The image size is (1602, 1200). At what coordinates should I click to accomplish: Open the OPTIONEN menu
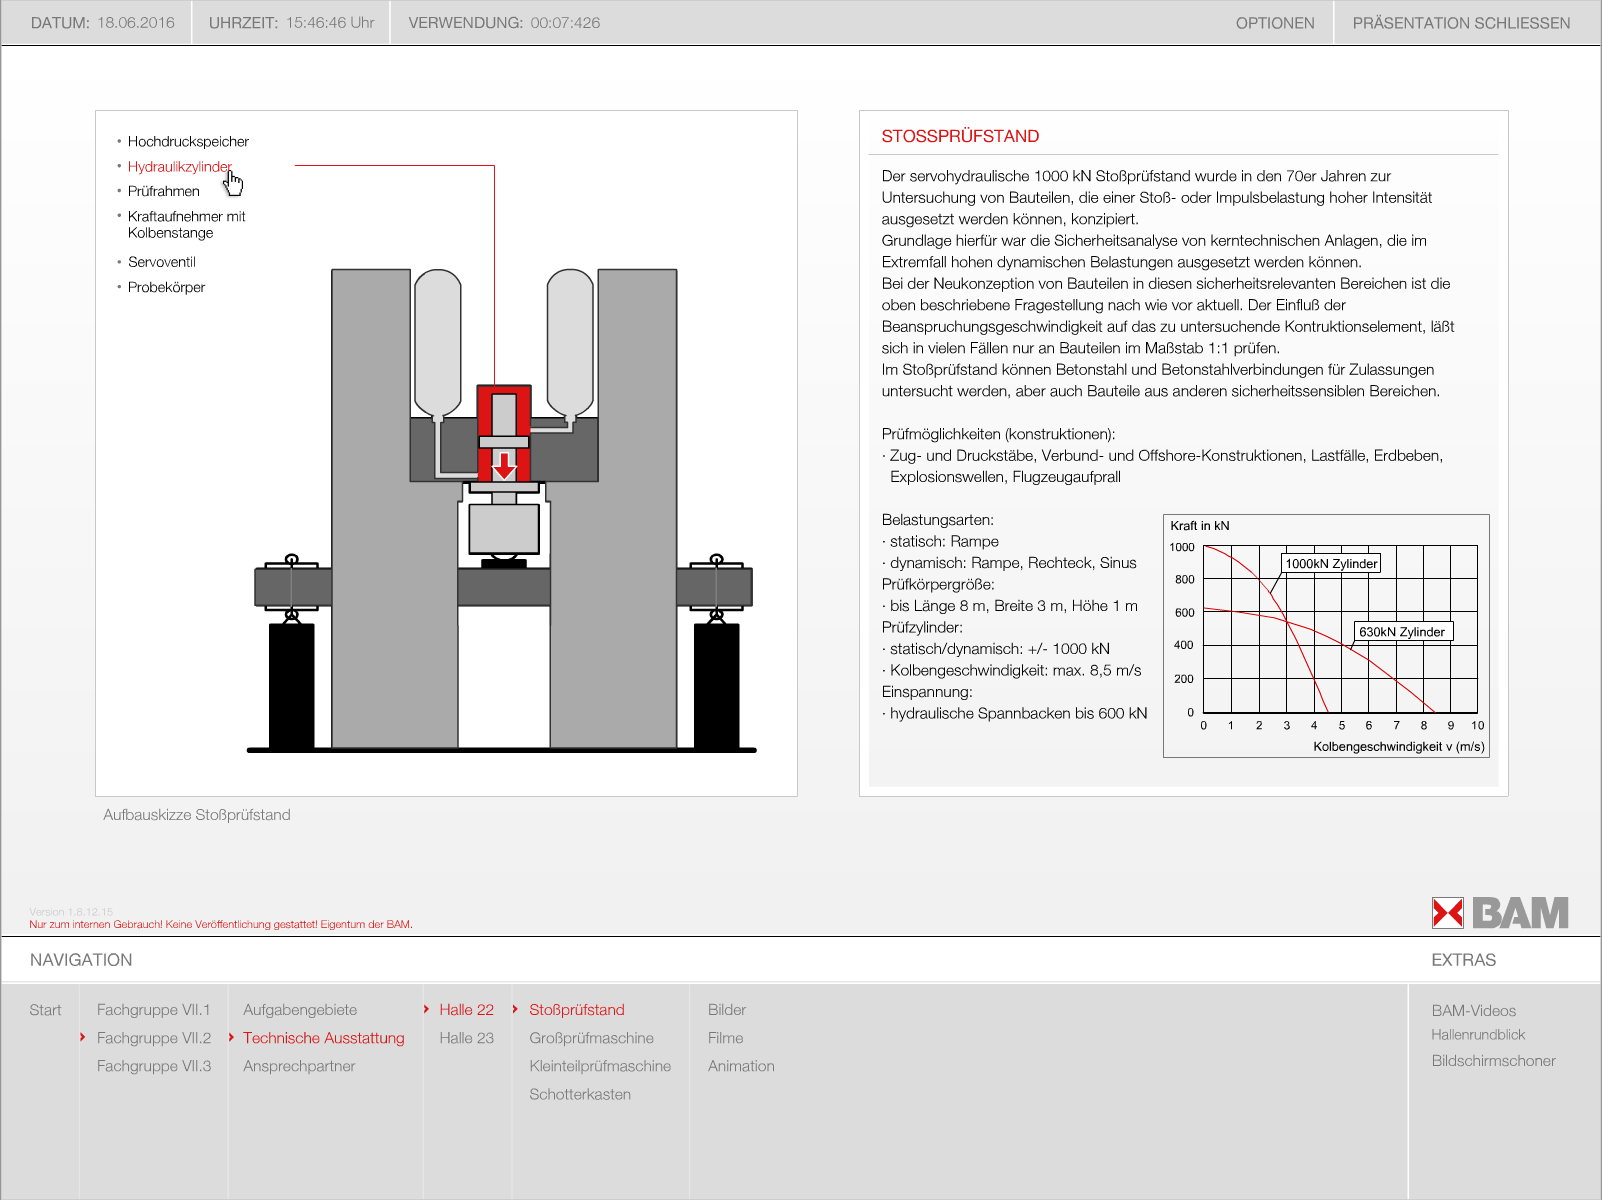[1274, 23]
